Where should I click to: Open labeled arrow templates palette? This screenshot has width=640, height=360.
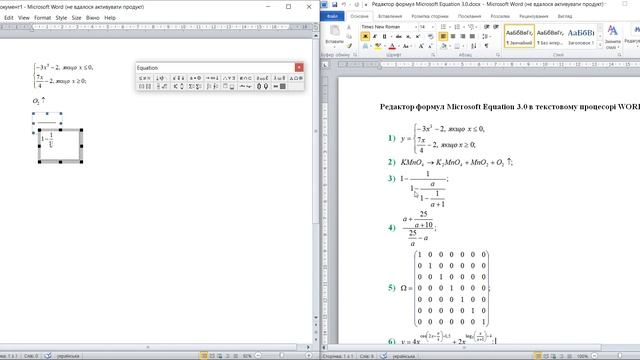click(x=245, y=87)
